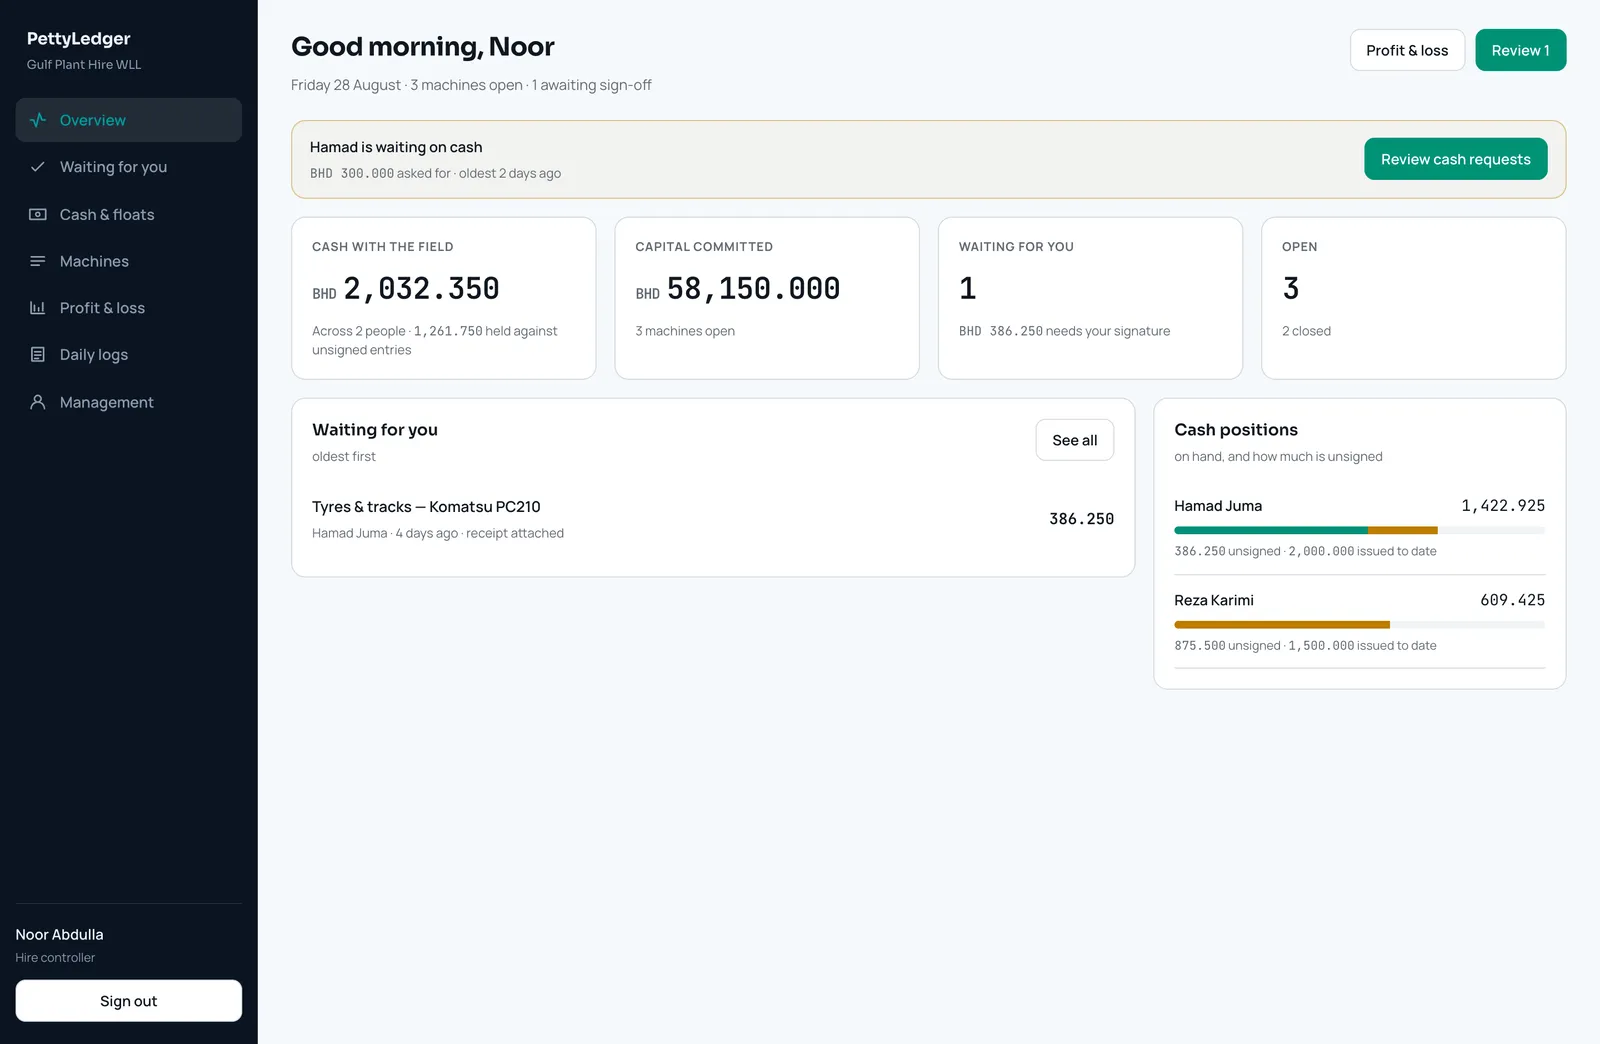
Task: Click the PettyLedger logo text
Action: [78, 38]
